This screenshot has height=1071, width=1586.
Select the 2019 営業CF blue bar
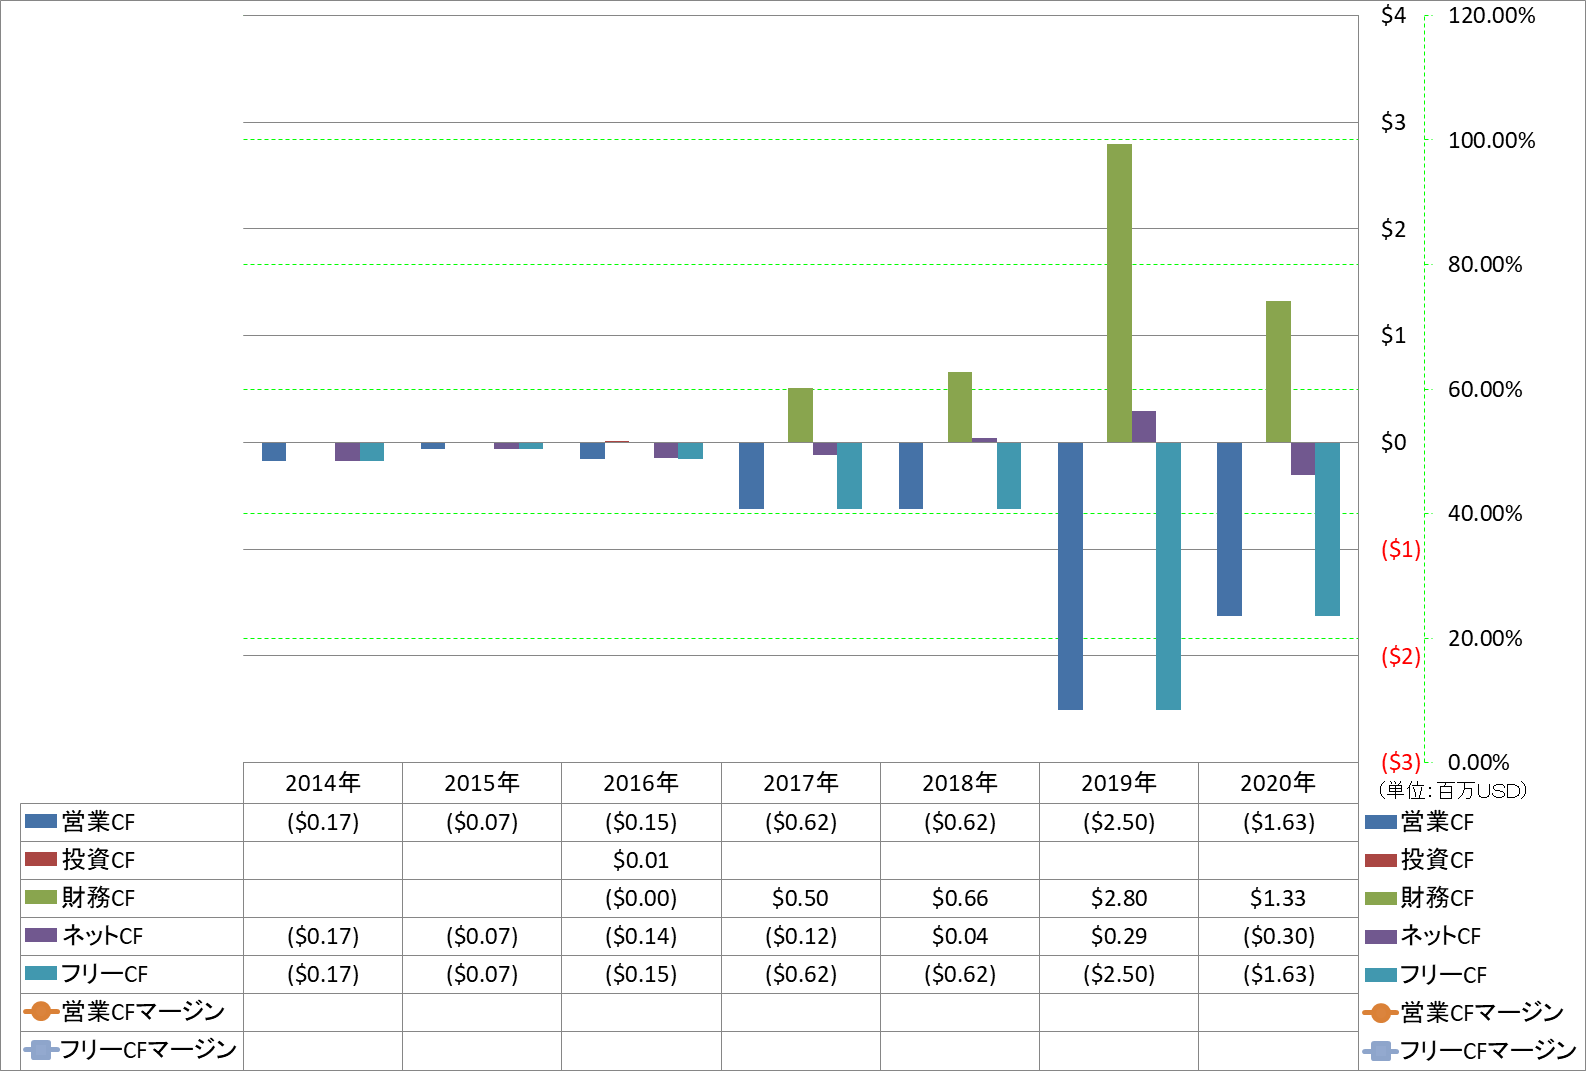coord(1070,576)
